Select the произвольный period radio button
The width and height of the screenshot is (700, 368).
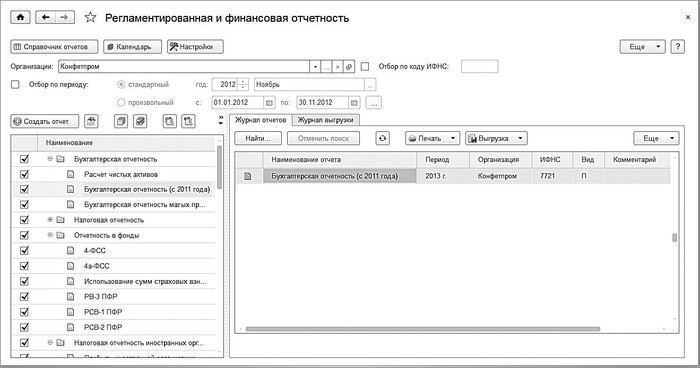pyautogui.click(x=121, y=102)
